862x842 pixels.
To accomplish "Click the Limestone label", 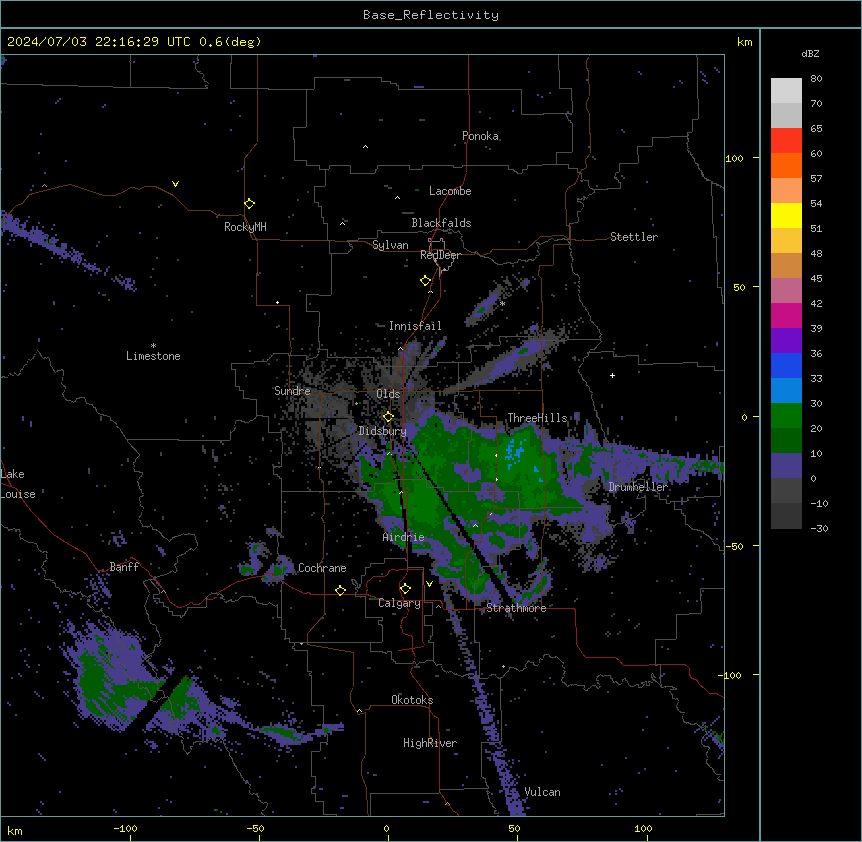I will (153, 356).
